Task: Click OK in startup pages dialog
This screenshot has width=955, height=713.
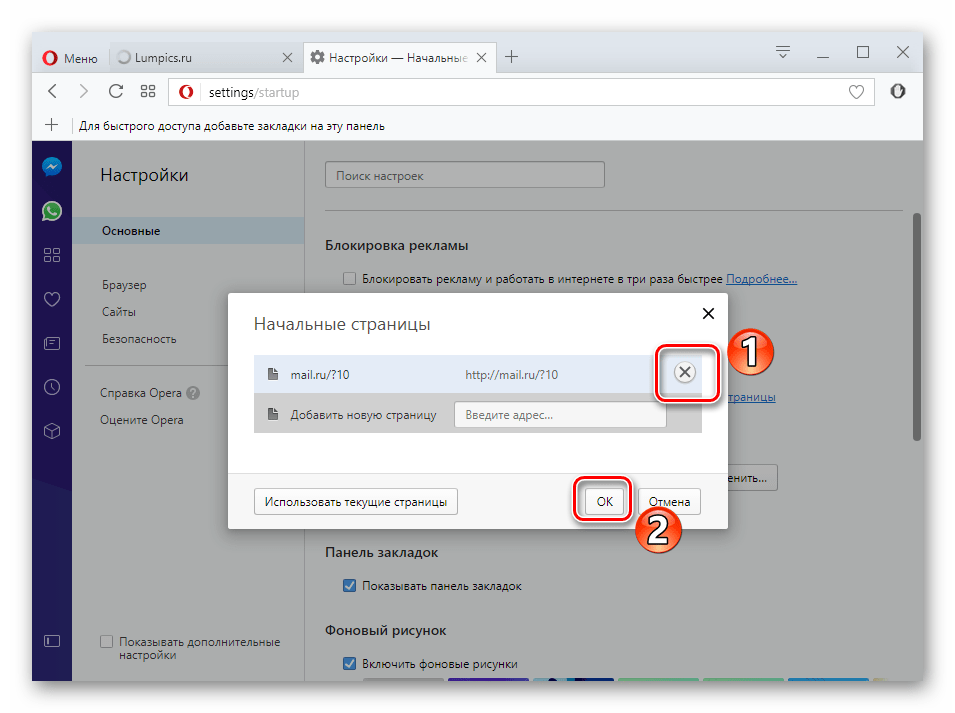Action: tap(604, 502)
